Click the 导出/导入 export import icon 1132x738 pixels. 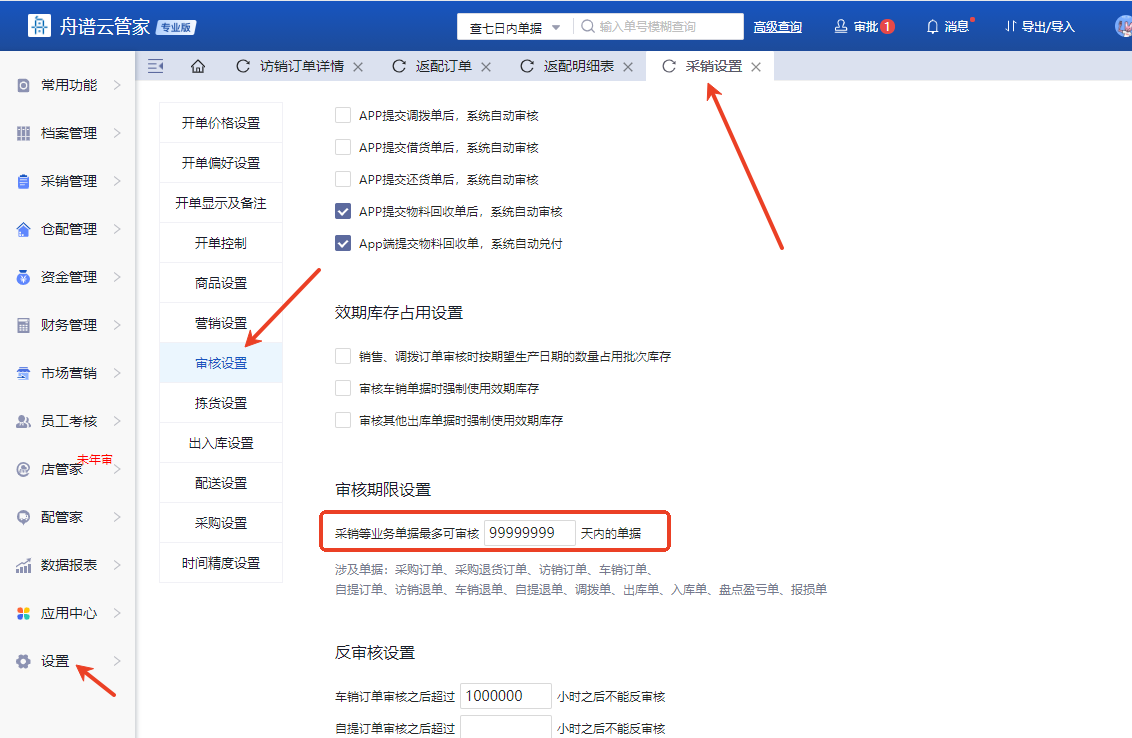[1011, 27]
